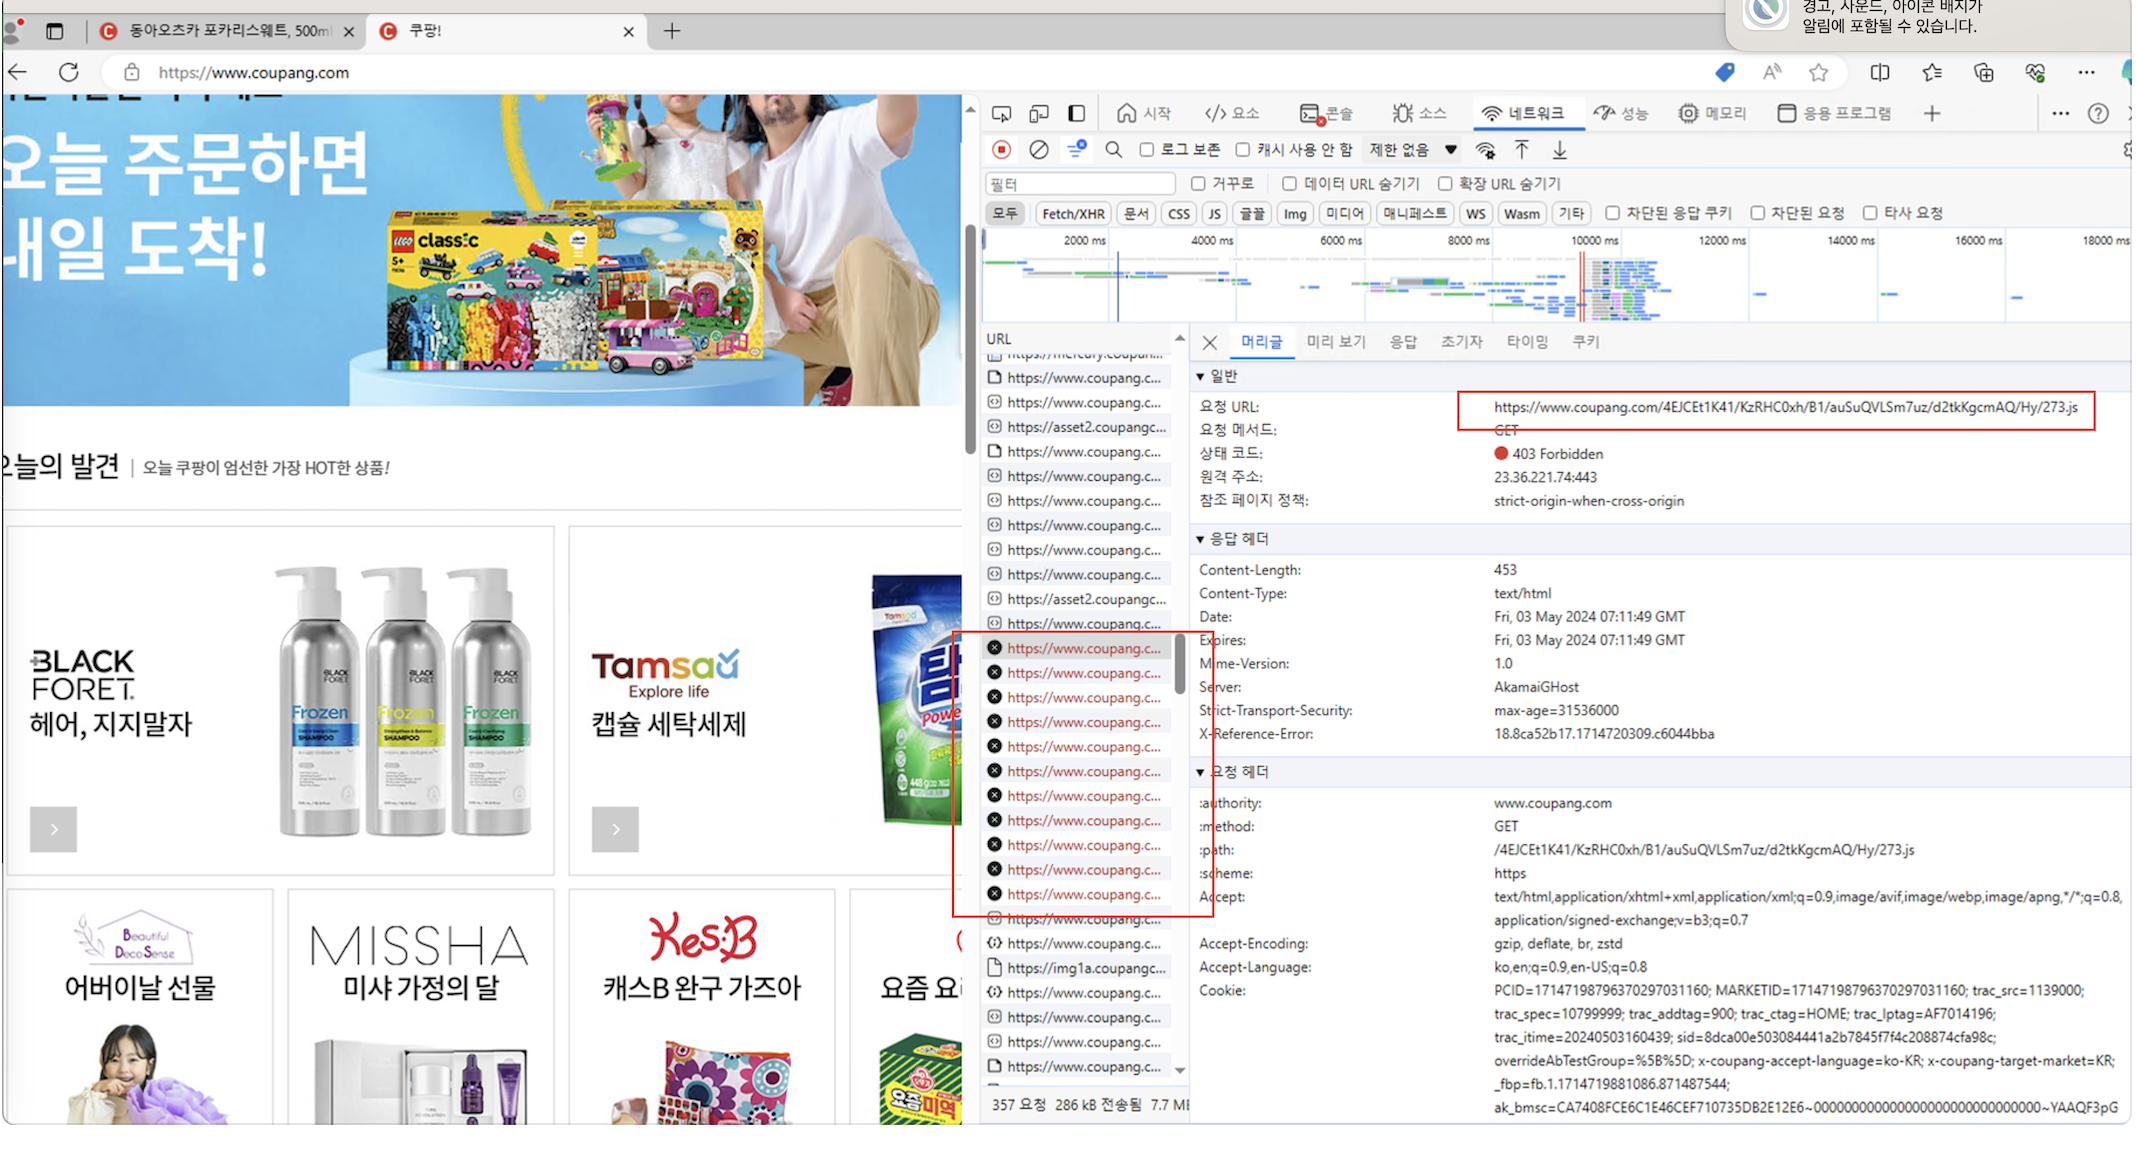This screenshot has height=1156, width=2136.
Task: Open network search magnifier
Action: pos(1113,150)
